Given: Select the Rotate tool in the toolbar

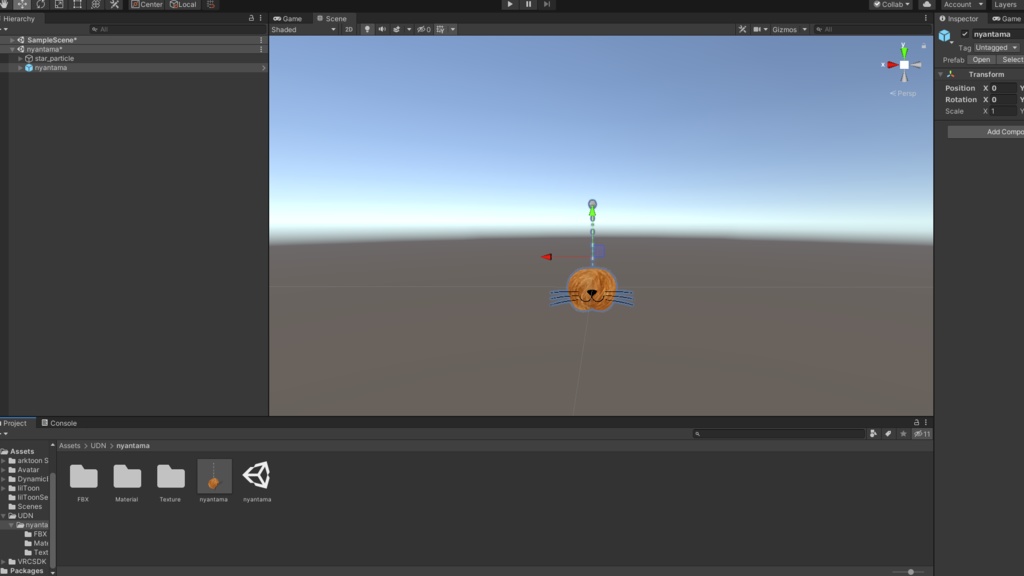Looking at the screenshot, I should click(40, 4).
